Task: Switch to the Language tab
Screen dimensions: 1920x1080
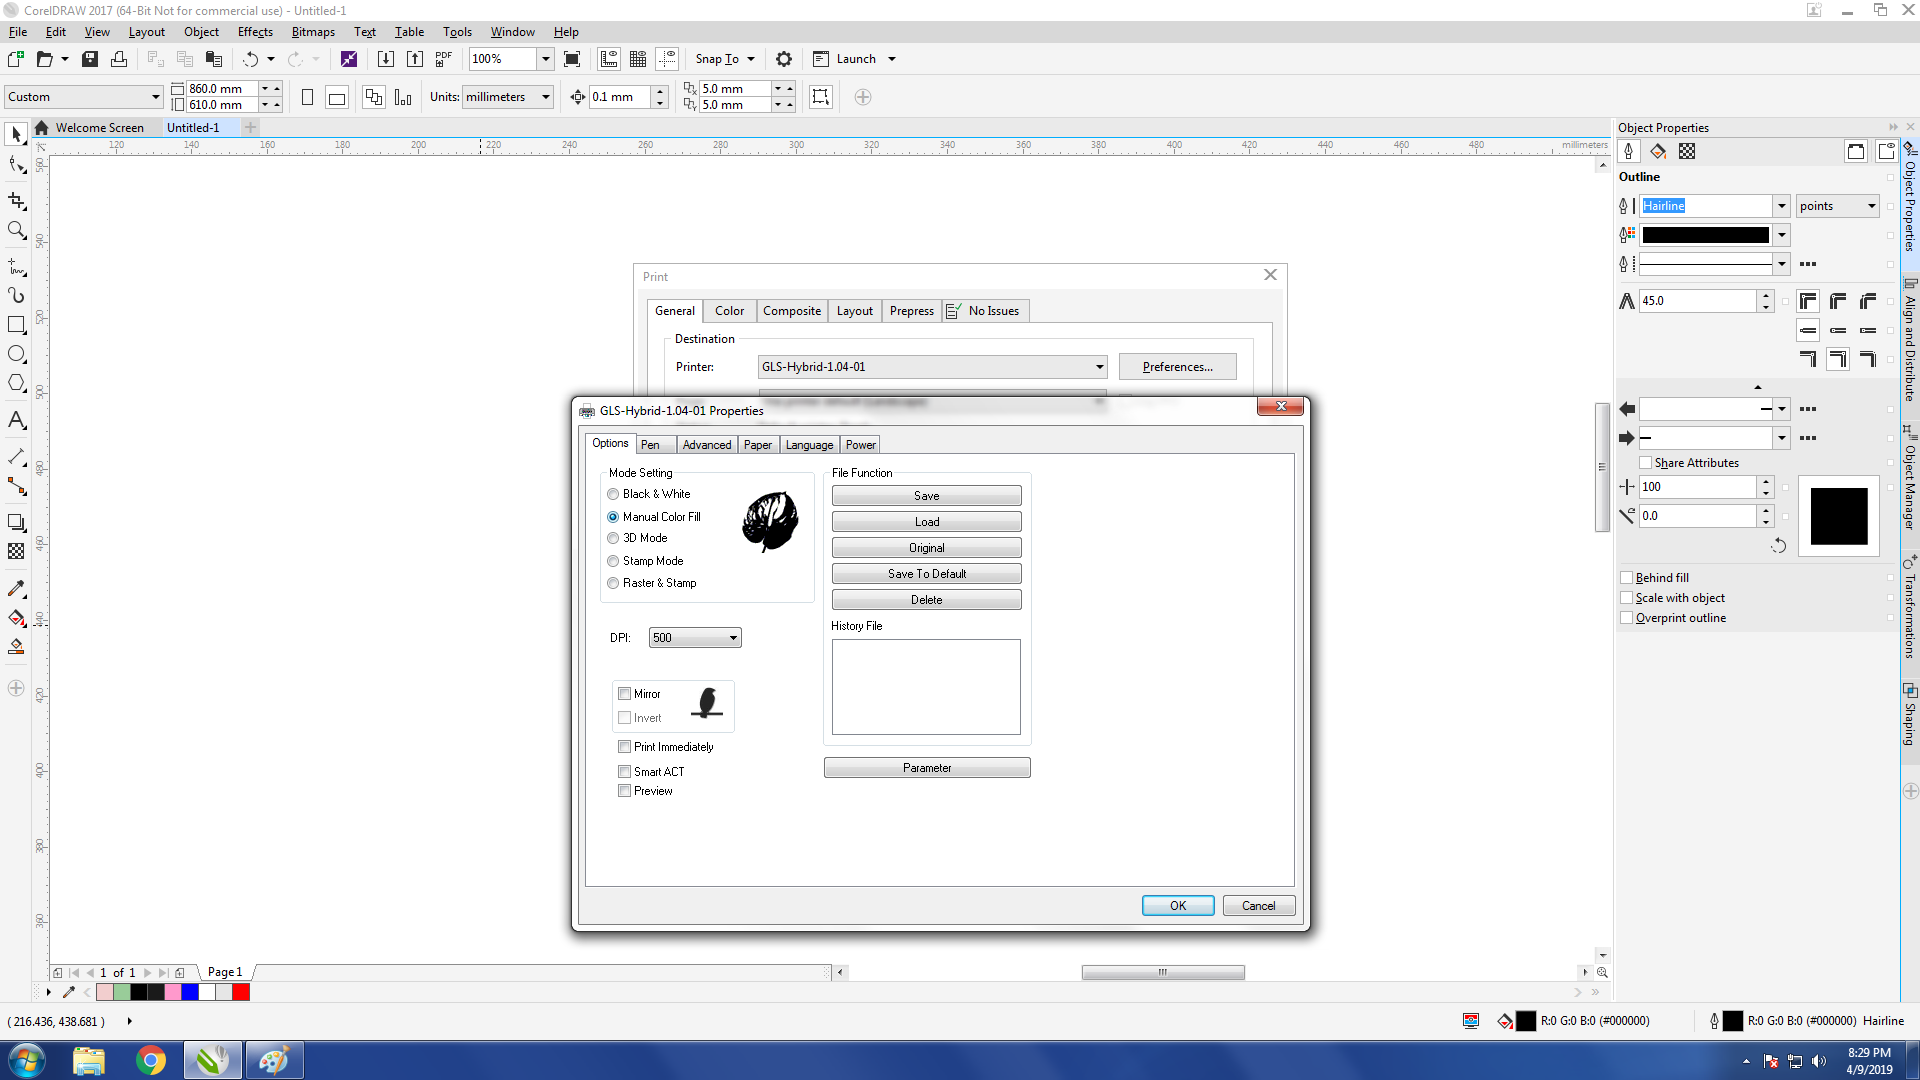Action: coord(809,445)
